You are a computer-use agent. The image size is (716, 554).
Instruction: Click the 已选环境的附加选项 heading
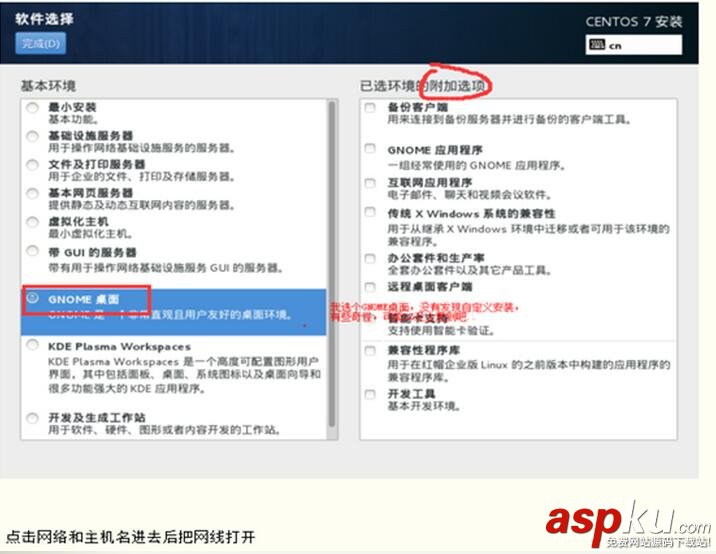coord(422,85)
